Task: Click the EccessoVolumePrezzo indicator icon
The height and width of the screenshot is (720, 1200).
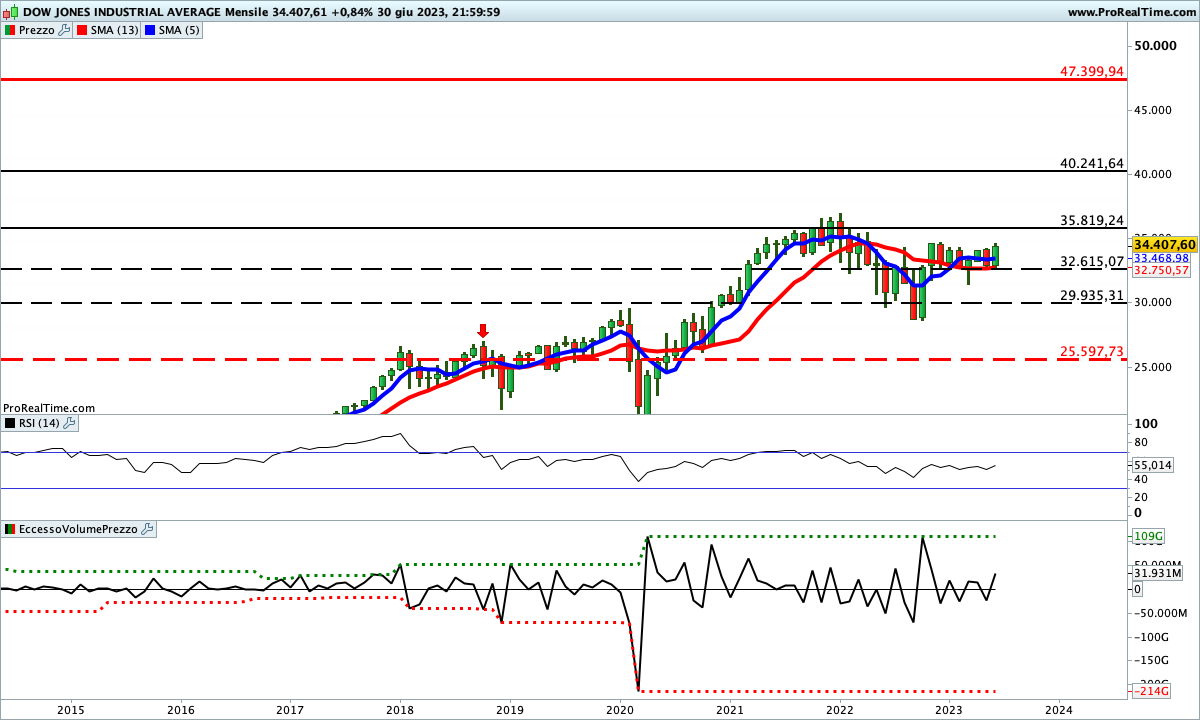Action: pos(9,528)
